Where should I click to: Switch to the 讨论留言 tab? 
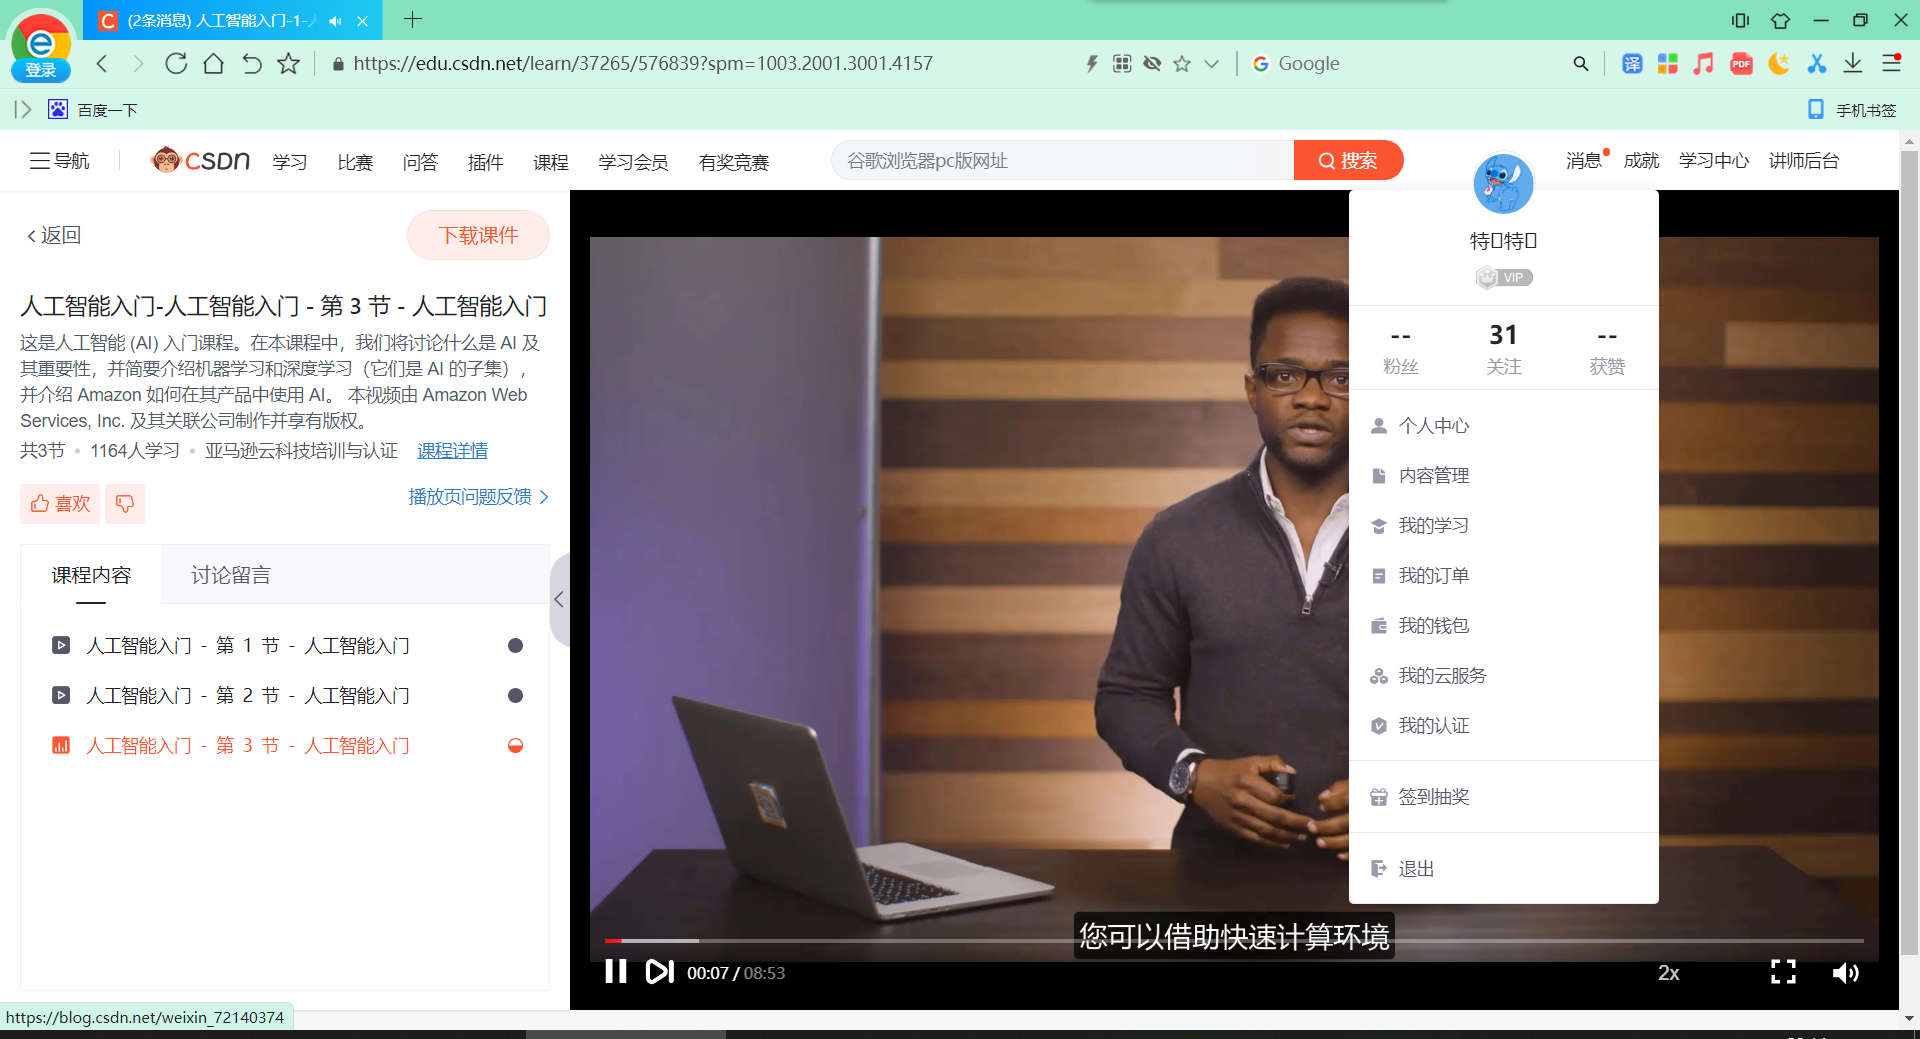pyautogui.click(x=231, y=575)
